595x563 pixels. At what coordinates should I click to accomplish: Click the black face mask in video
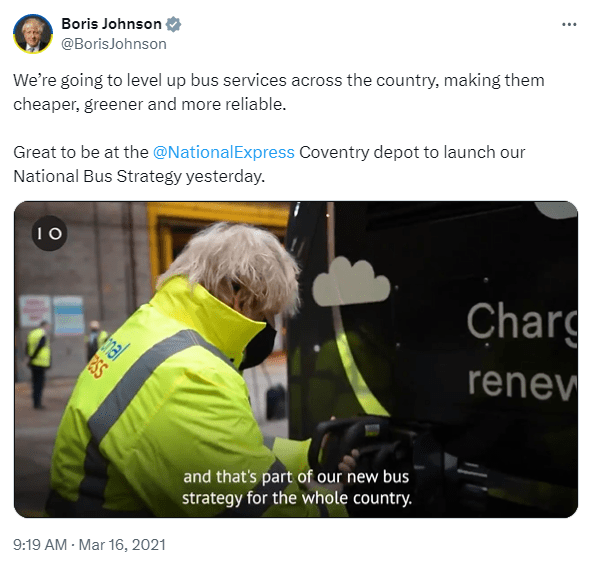pos(259,348)
